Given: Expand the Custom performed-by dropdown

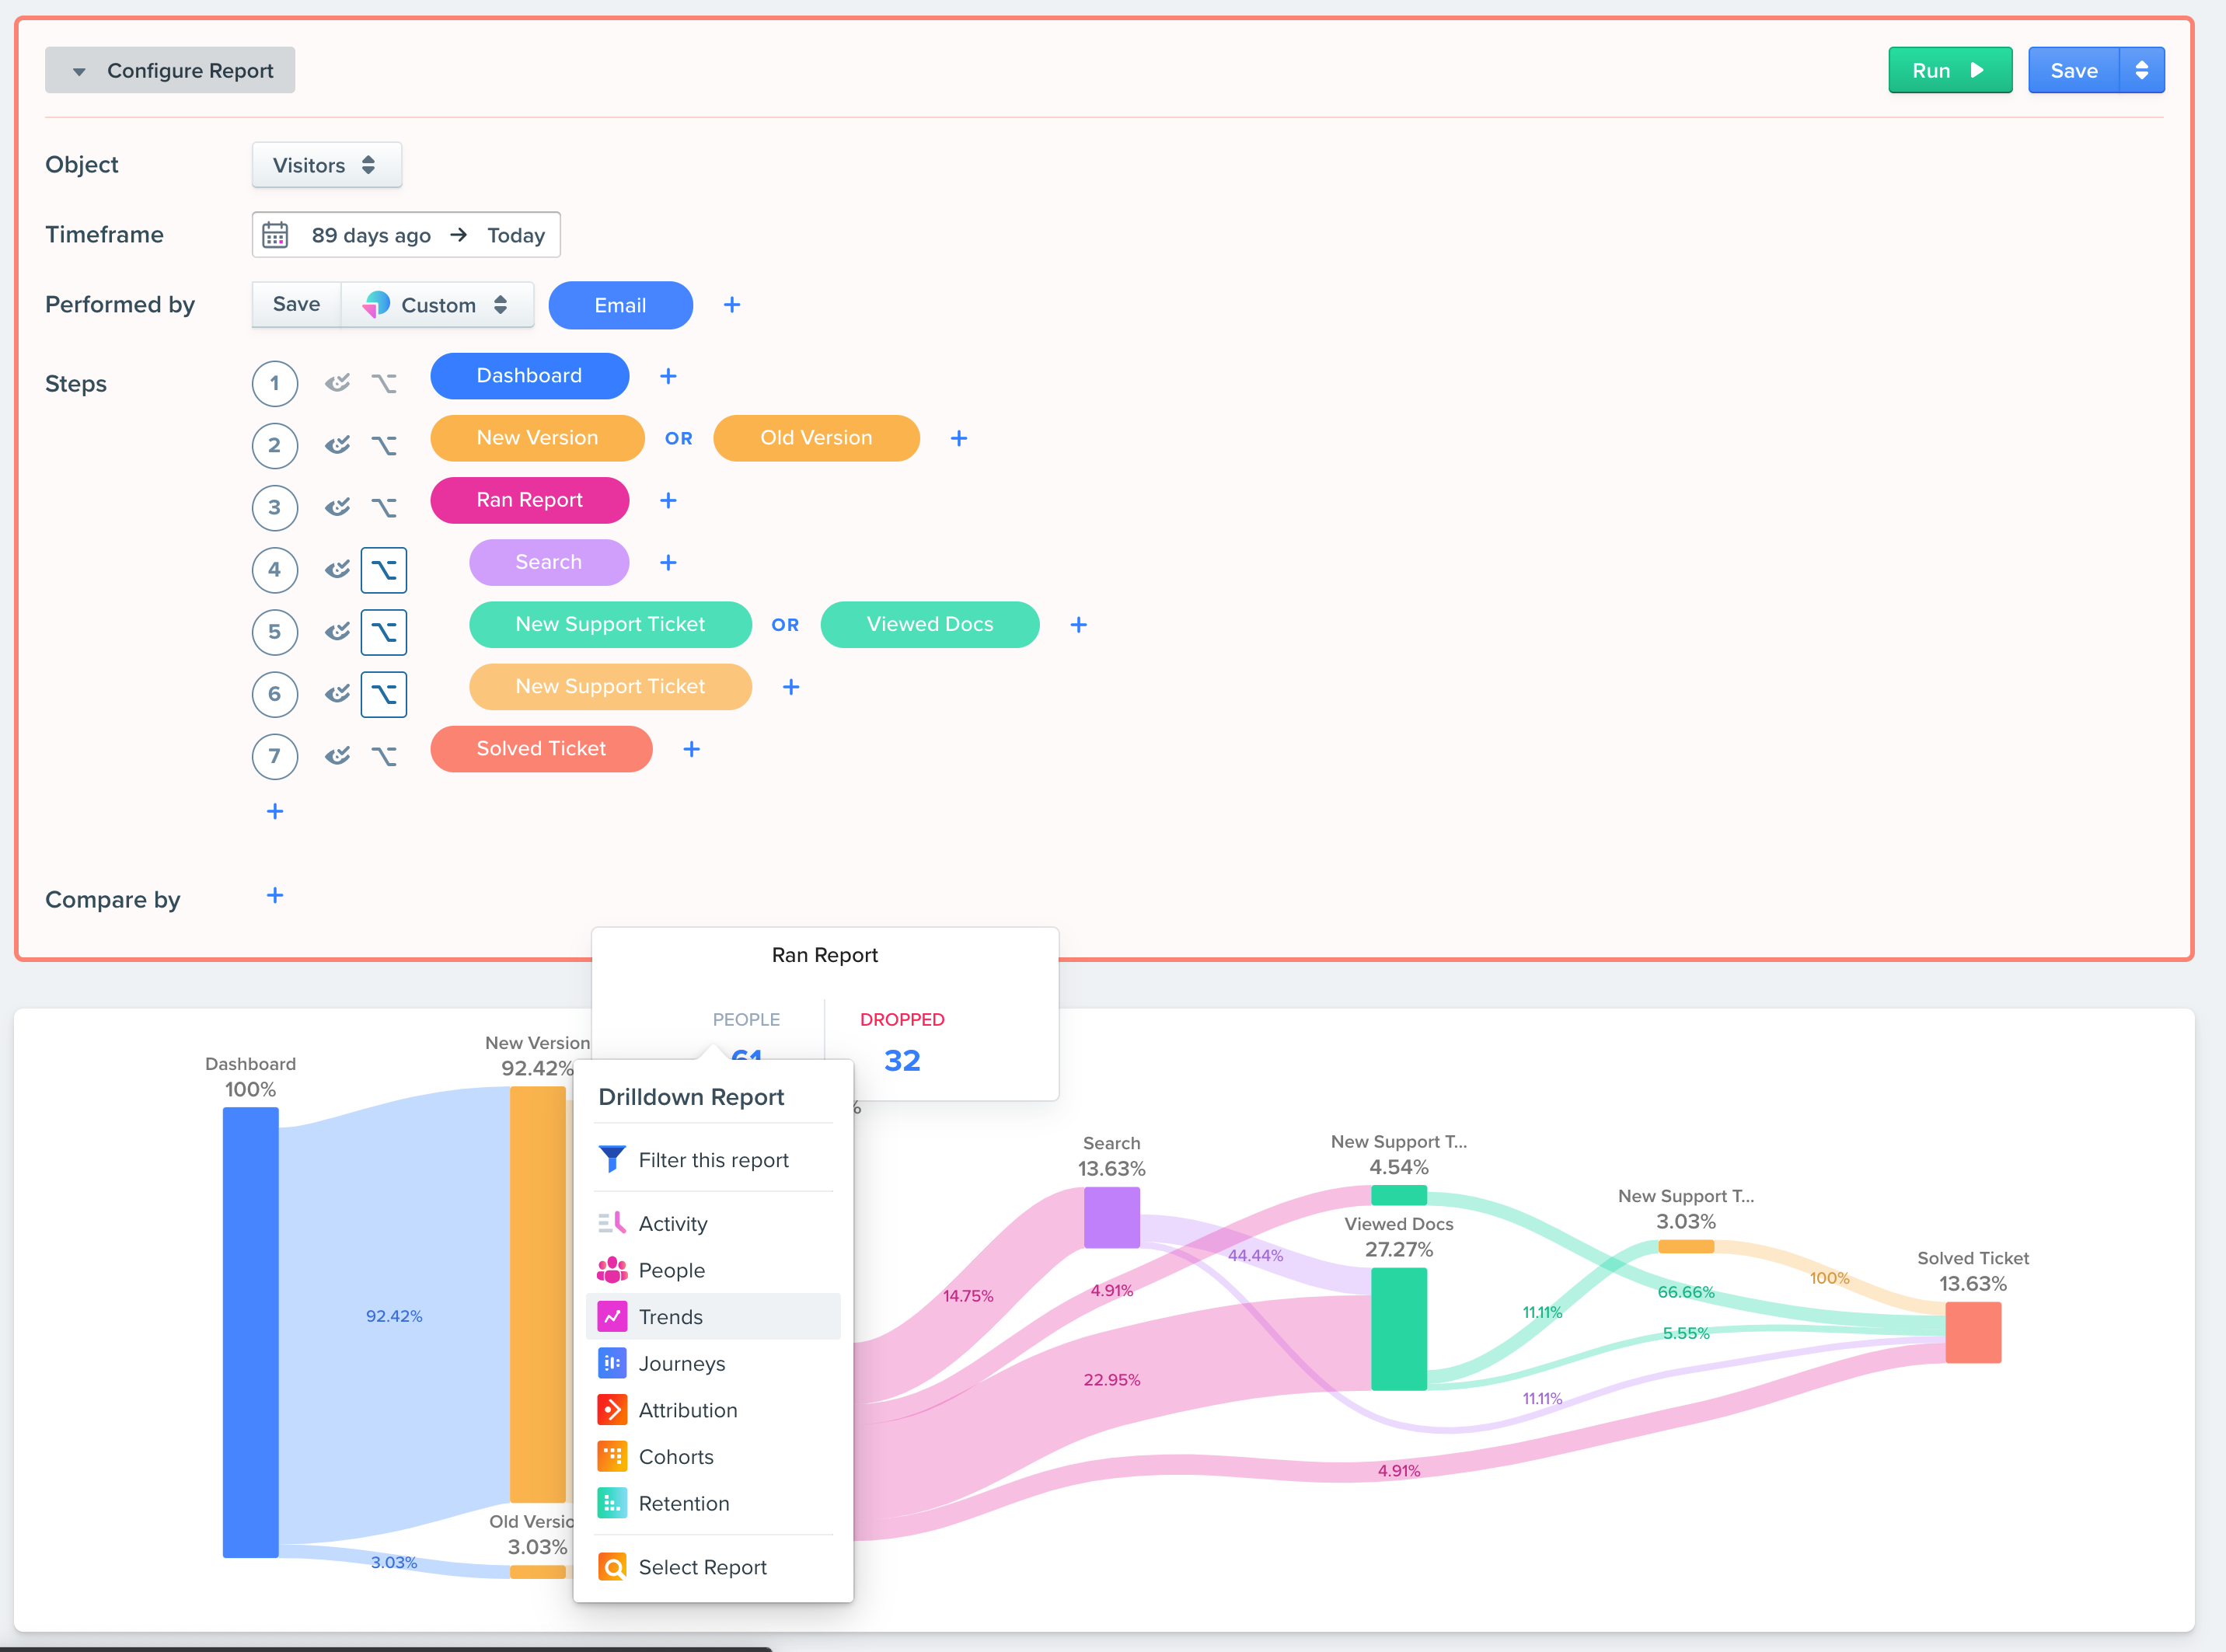Looking at the screenshot, I should [438, 305].
